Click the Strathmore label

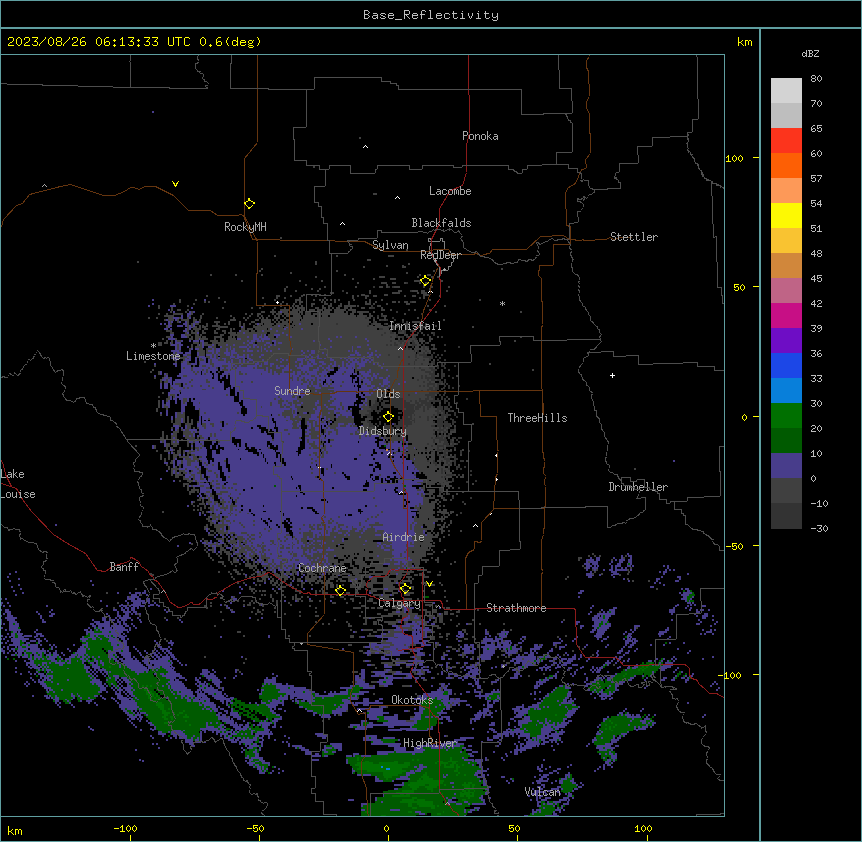(x=516, y=608)
